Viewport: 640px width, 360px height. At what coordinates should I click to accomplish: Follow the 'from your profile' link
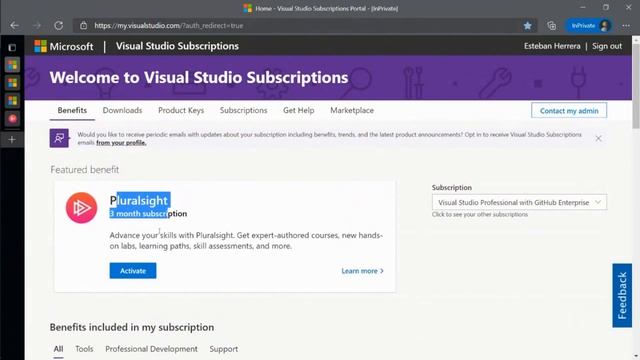121,143
